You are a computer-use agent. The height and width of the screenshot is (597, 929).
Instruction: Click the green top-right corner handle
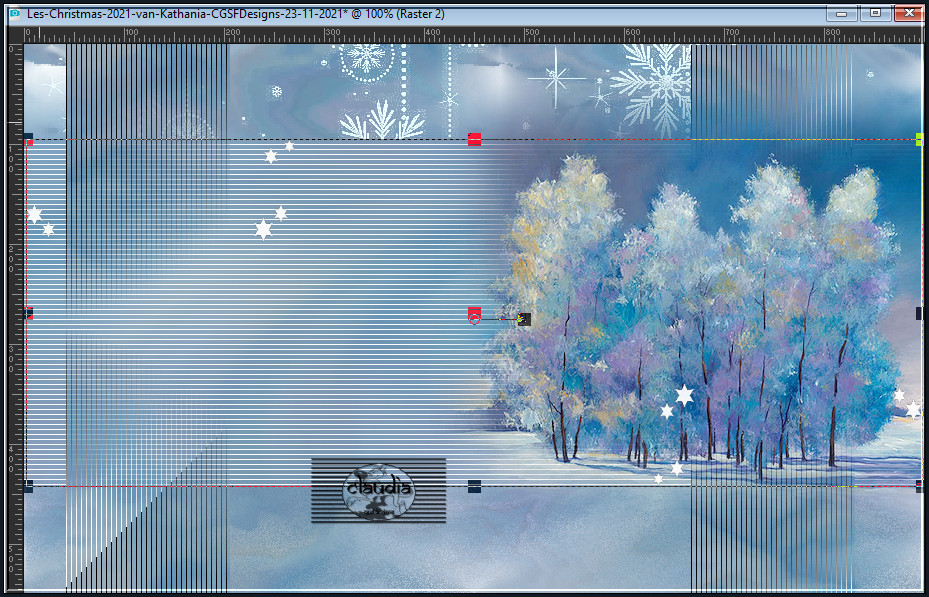pyautogui.click(x=920, y=139)
